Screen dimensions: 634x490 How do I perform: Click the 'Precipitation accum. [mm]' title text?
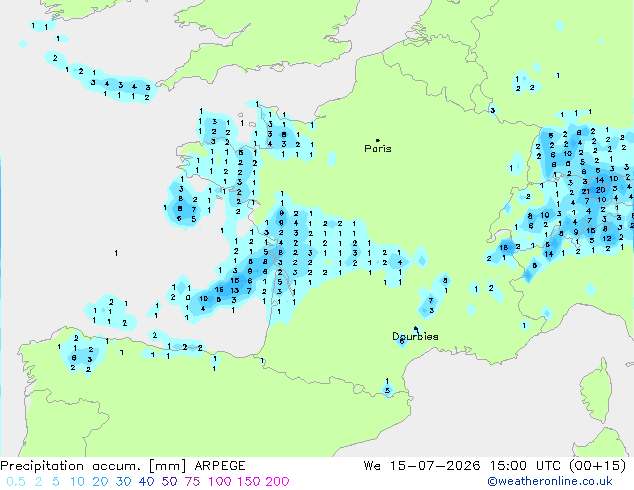pos(93,466)
